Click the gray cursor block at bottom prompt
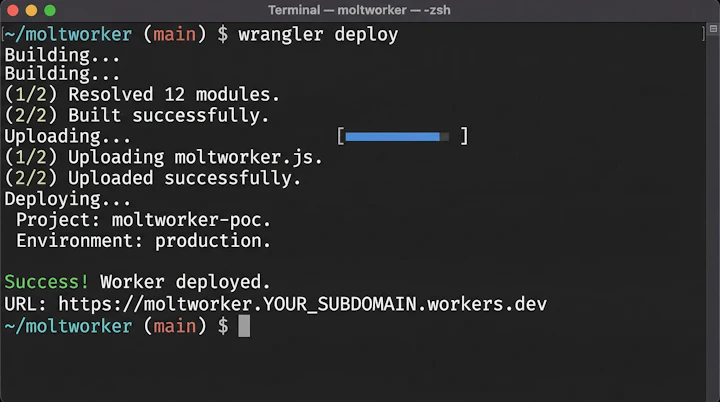720x402 pixels. click(x=244, y=326)
